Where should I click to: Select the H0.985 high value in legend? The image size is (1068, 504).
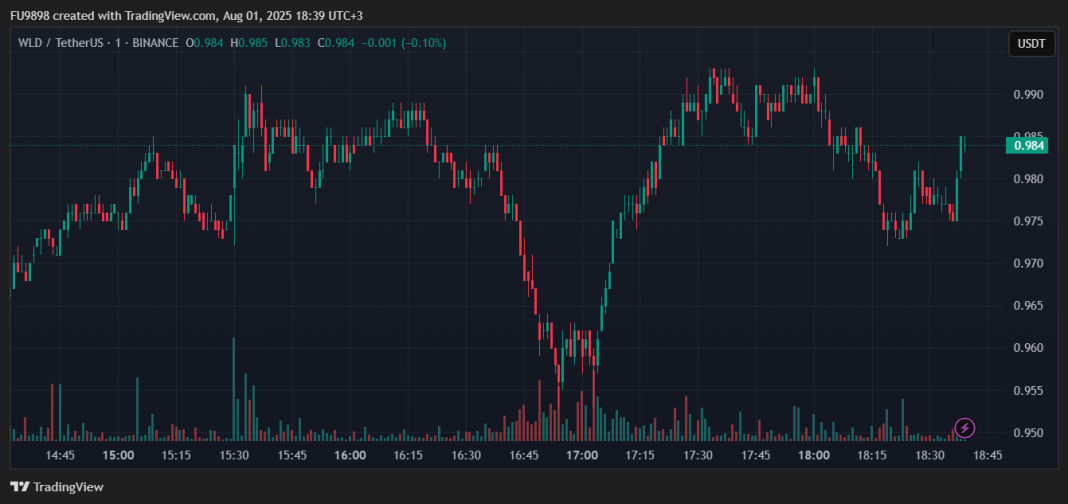click(x=249, y=43)
